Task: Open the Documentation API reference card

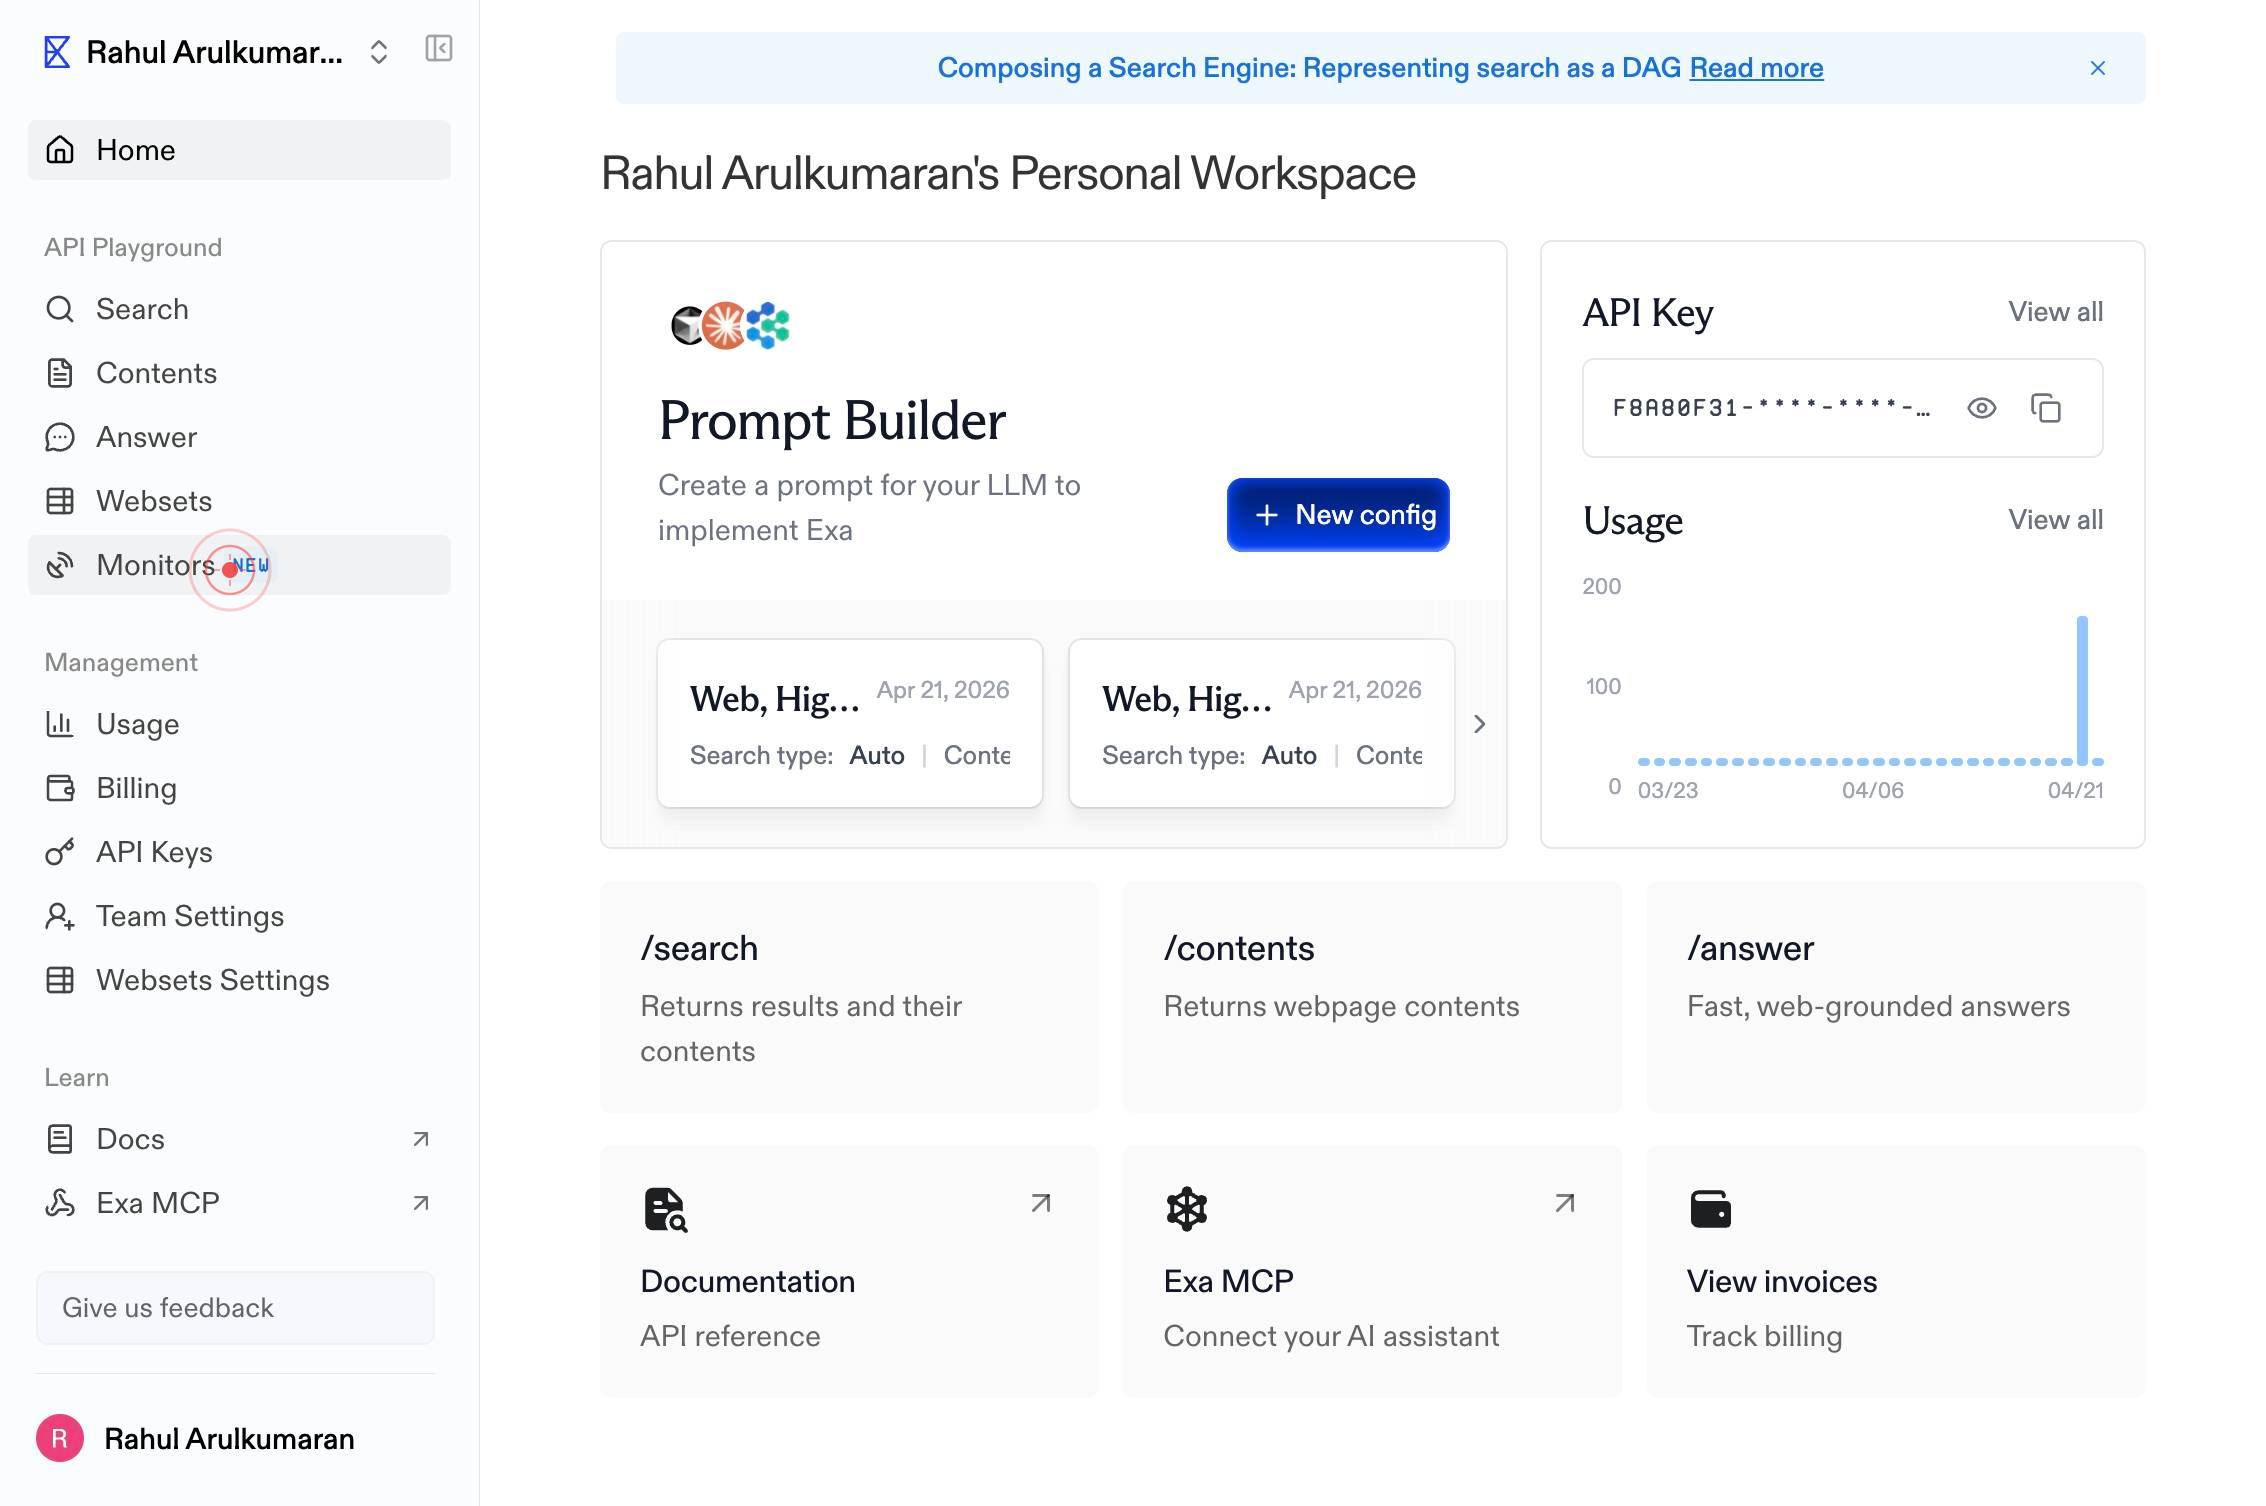Action: [x=850, y=1271]
